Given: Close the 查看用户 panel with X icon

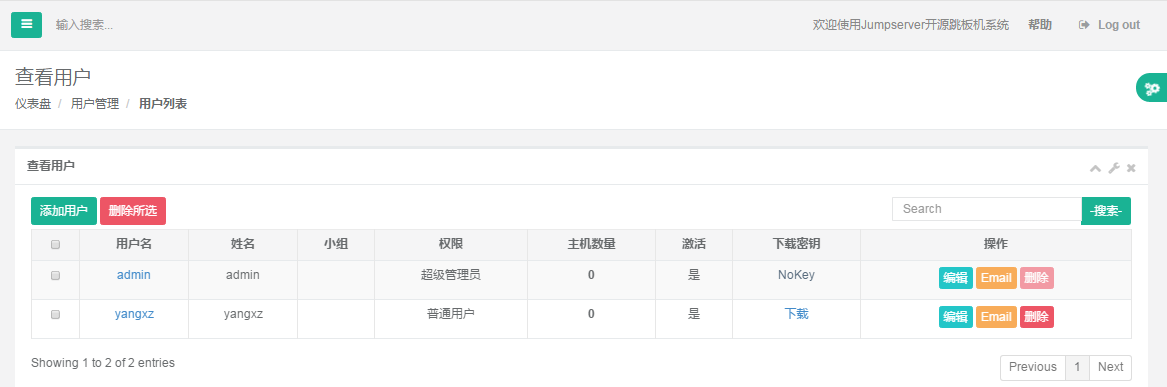Looking at the screenshot, I should 1131,168.
